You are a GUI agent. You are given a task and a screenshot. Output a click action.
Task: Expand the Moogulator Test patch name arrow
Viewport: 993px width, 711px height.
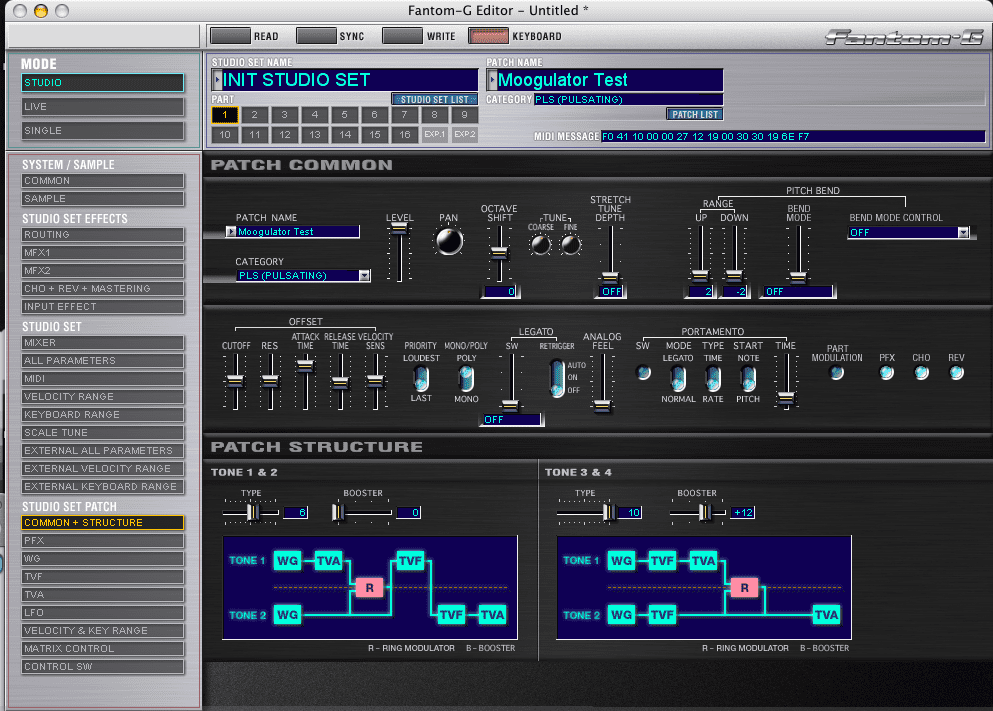pyautogui.click(x=492, y=80)
